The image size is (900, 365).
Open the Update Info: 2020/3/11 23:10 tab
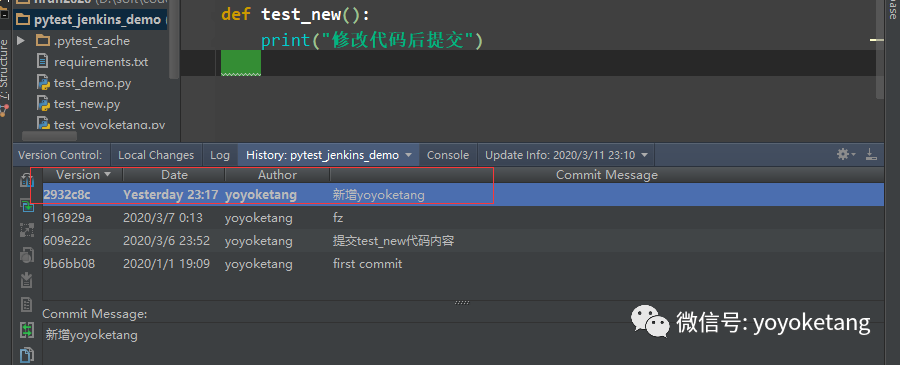point(567,155)
